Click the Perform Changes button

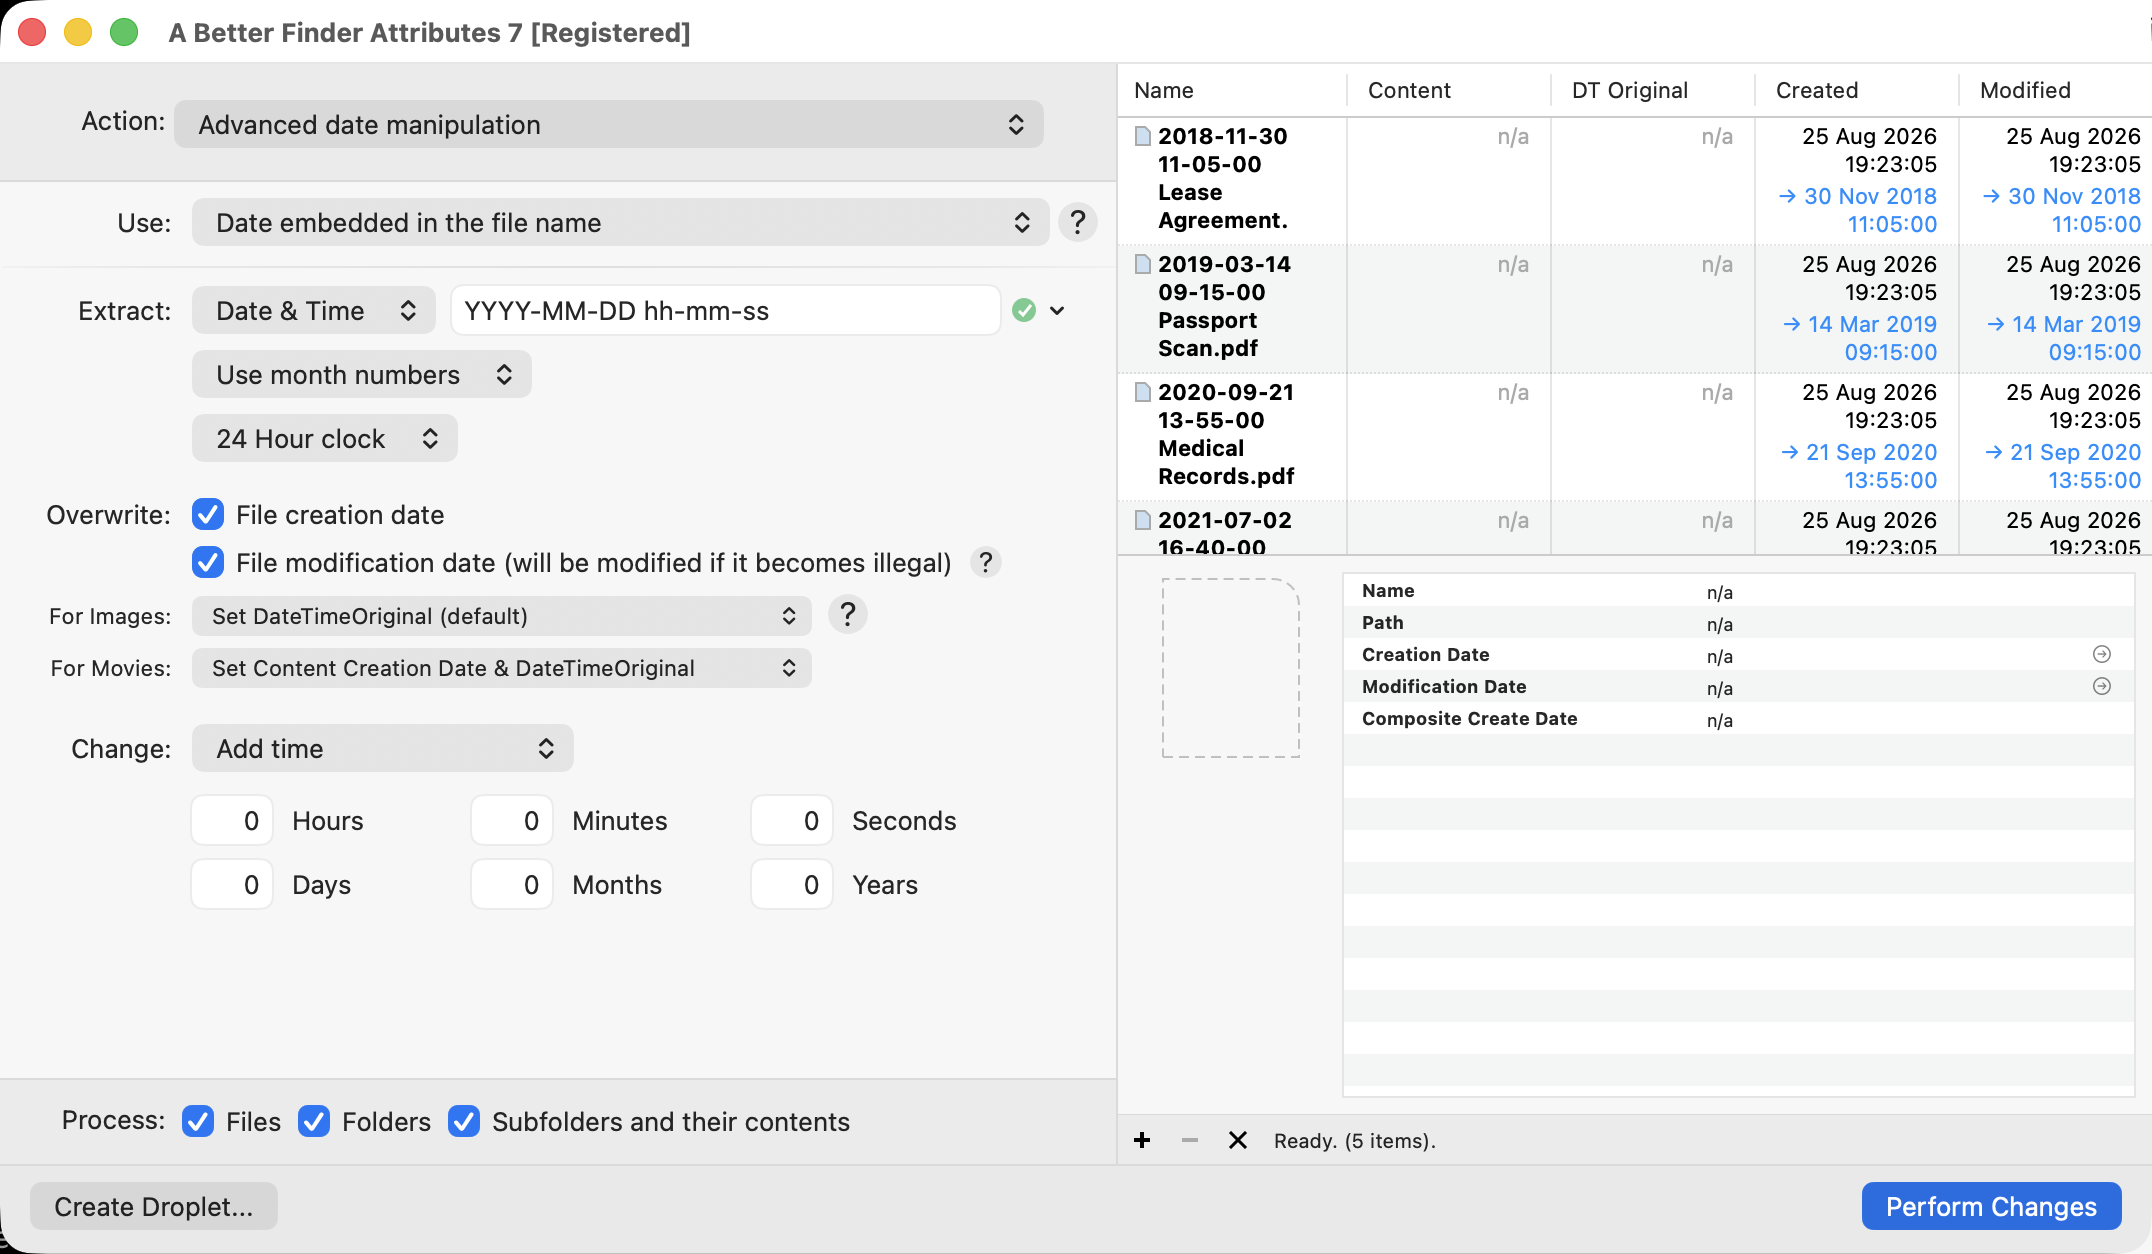(x=1992, y=1206)
